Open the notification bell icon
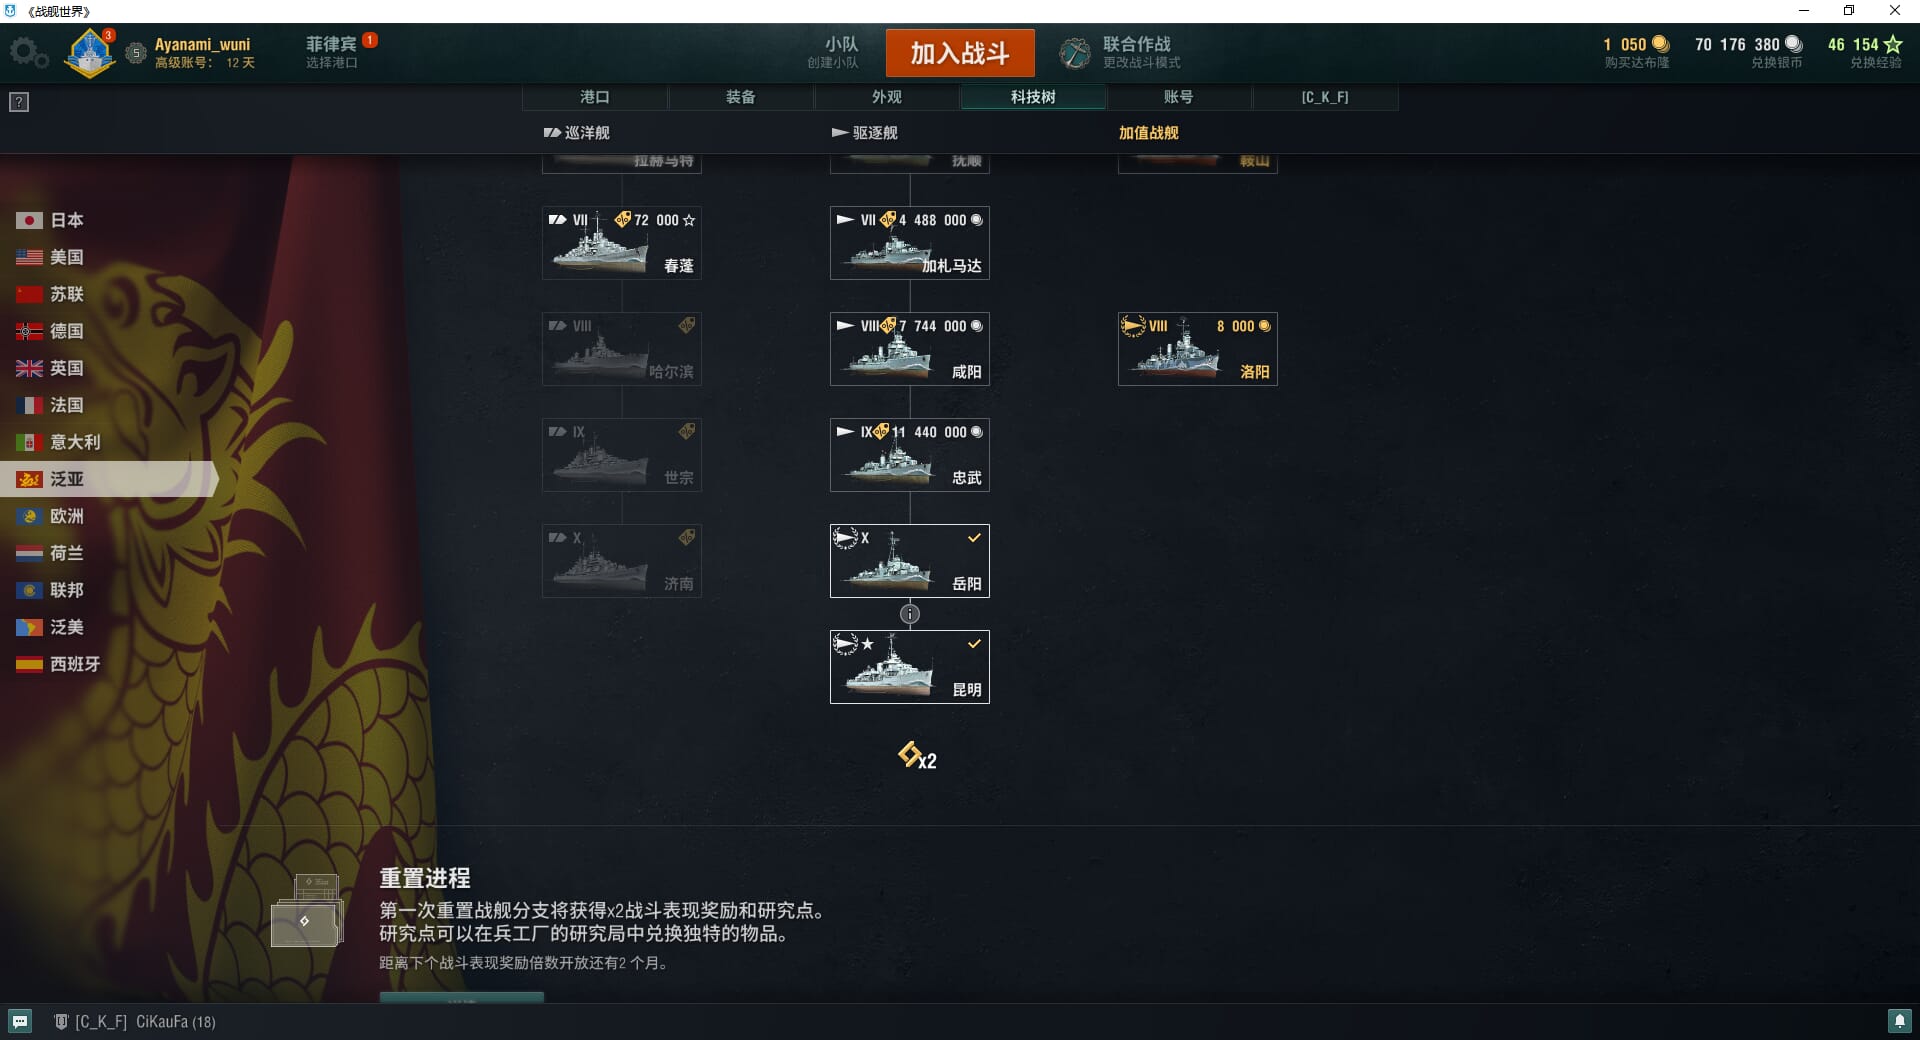 [x=1899, y=1021]
